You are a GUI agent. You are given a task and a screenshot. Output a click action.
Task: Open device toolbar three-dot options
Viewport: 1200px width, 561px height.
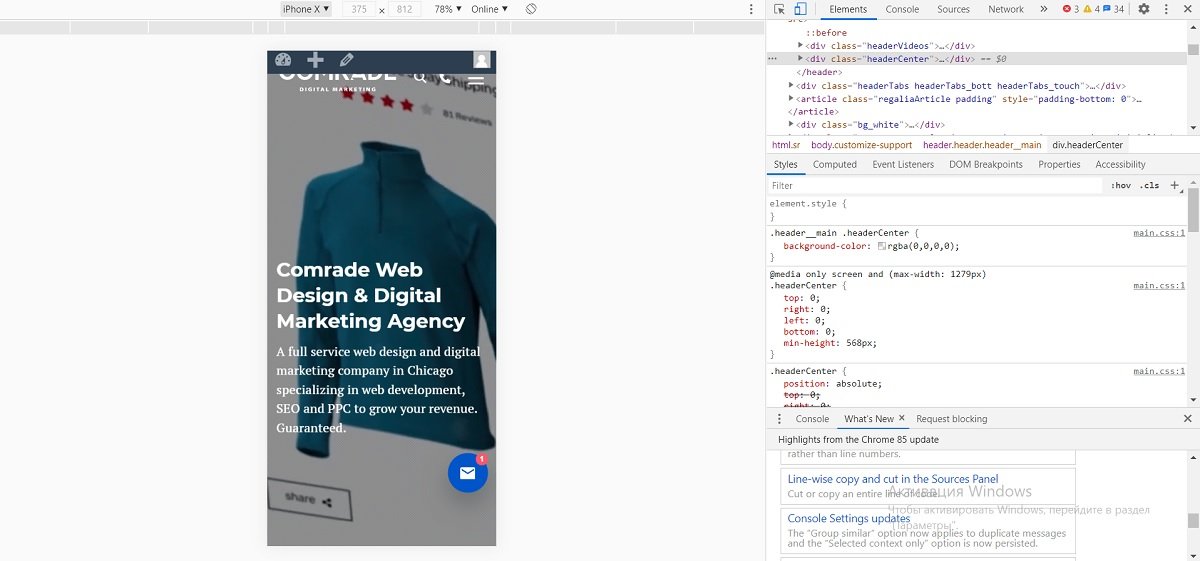point(752,9)
